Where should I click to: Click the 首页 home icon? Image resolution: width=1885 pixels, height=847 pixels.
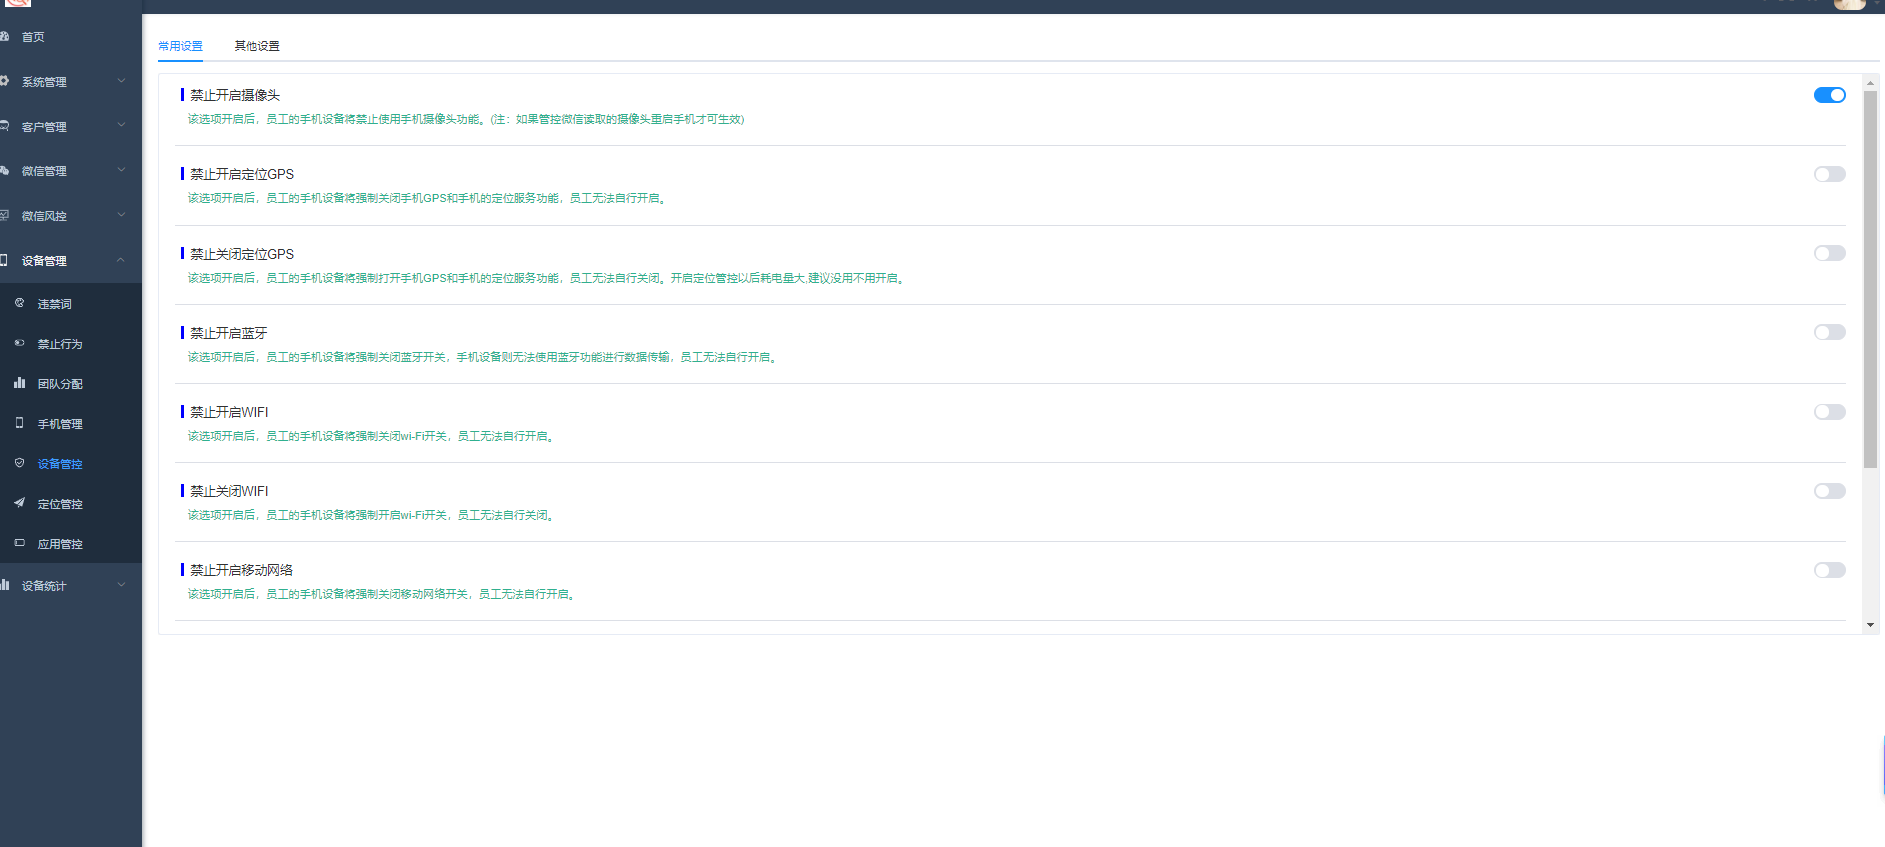[x=5, y=37]
